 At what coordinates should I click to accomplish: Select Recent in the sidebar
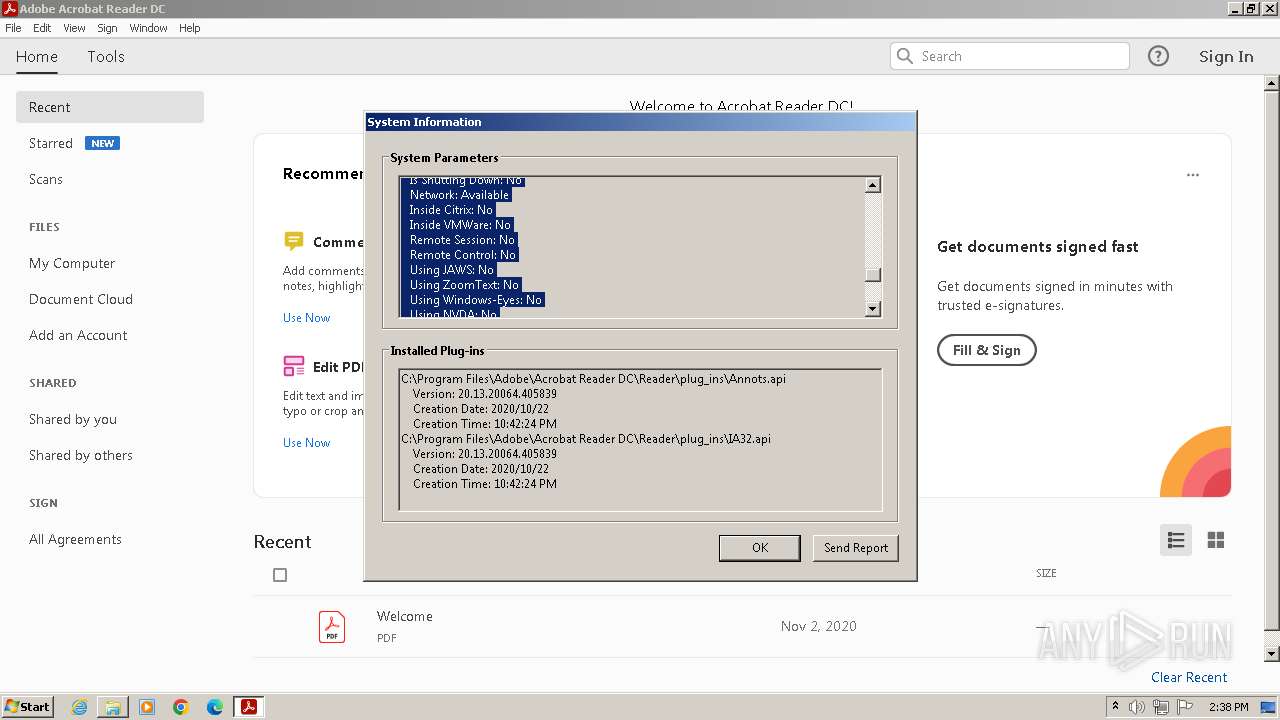[110, 107]
